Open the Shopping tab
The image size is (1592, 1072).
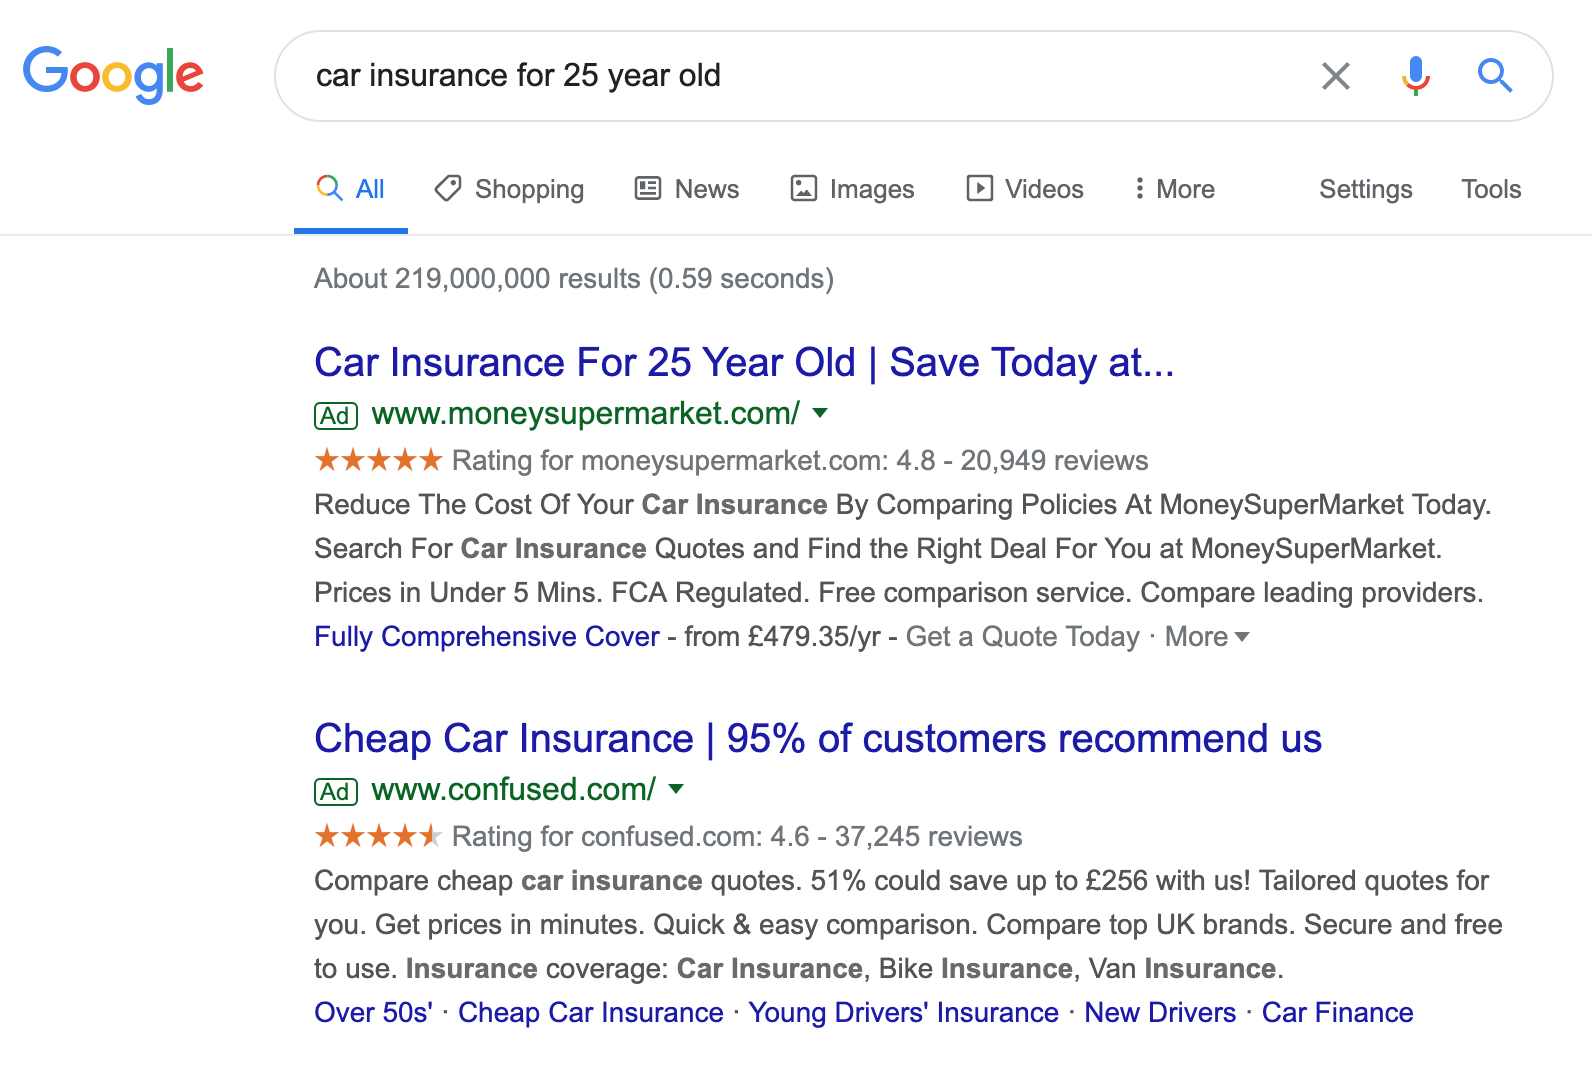509,189
